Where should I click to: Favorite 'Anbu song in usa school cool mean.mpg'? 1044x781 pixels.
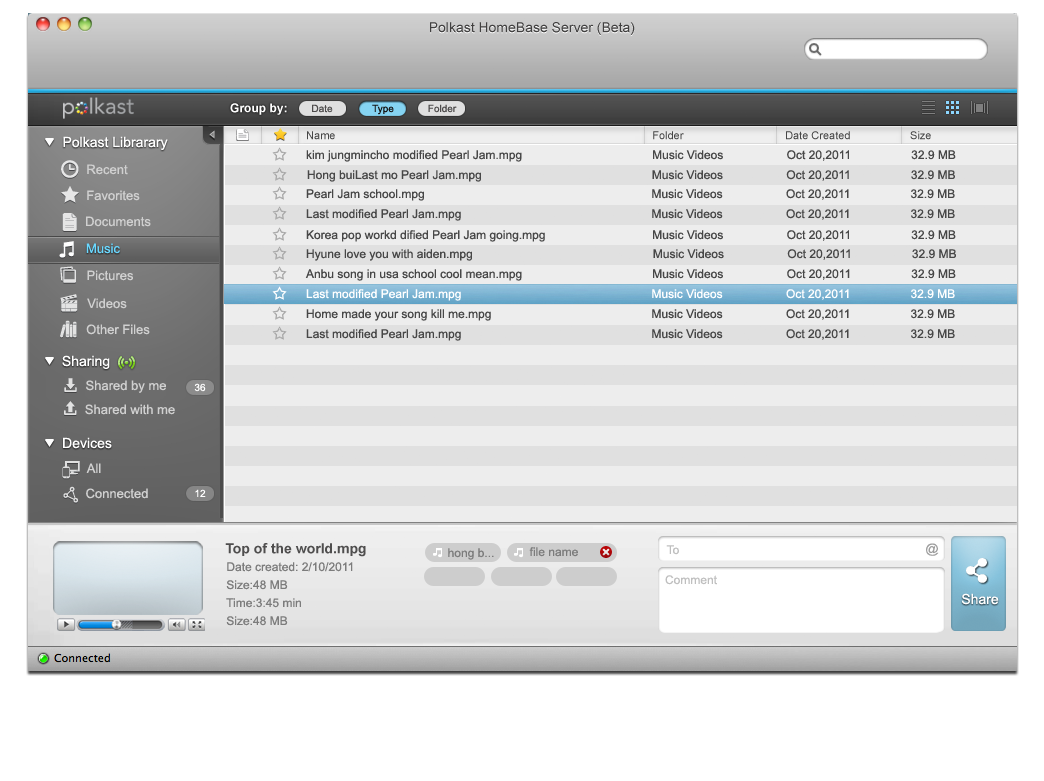pos(280,274)
